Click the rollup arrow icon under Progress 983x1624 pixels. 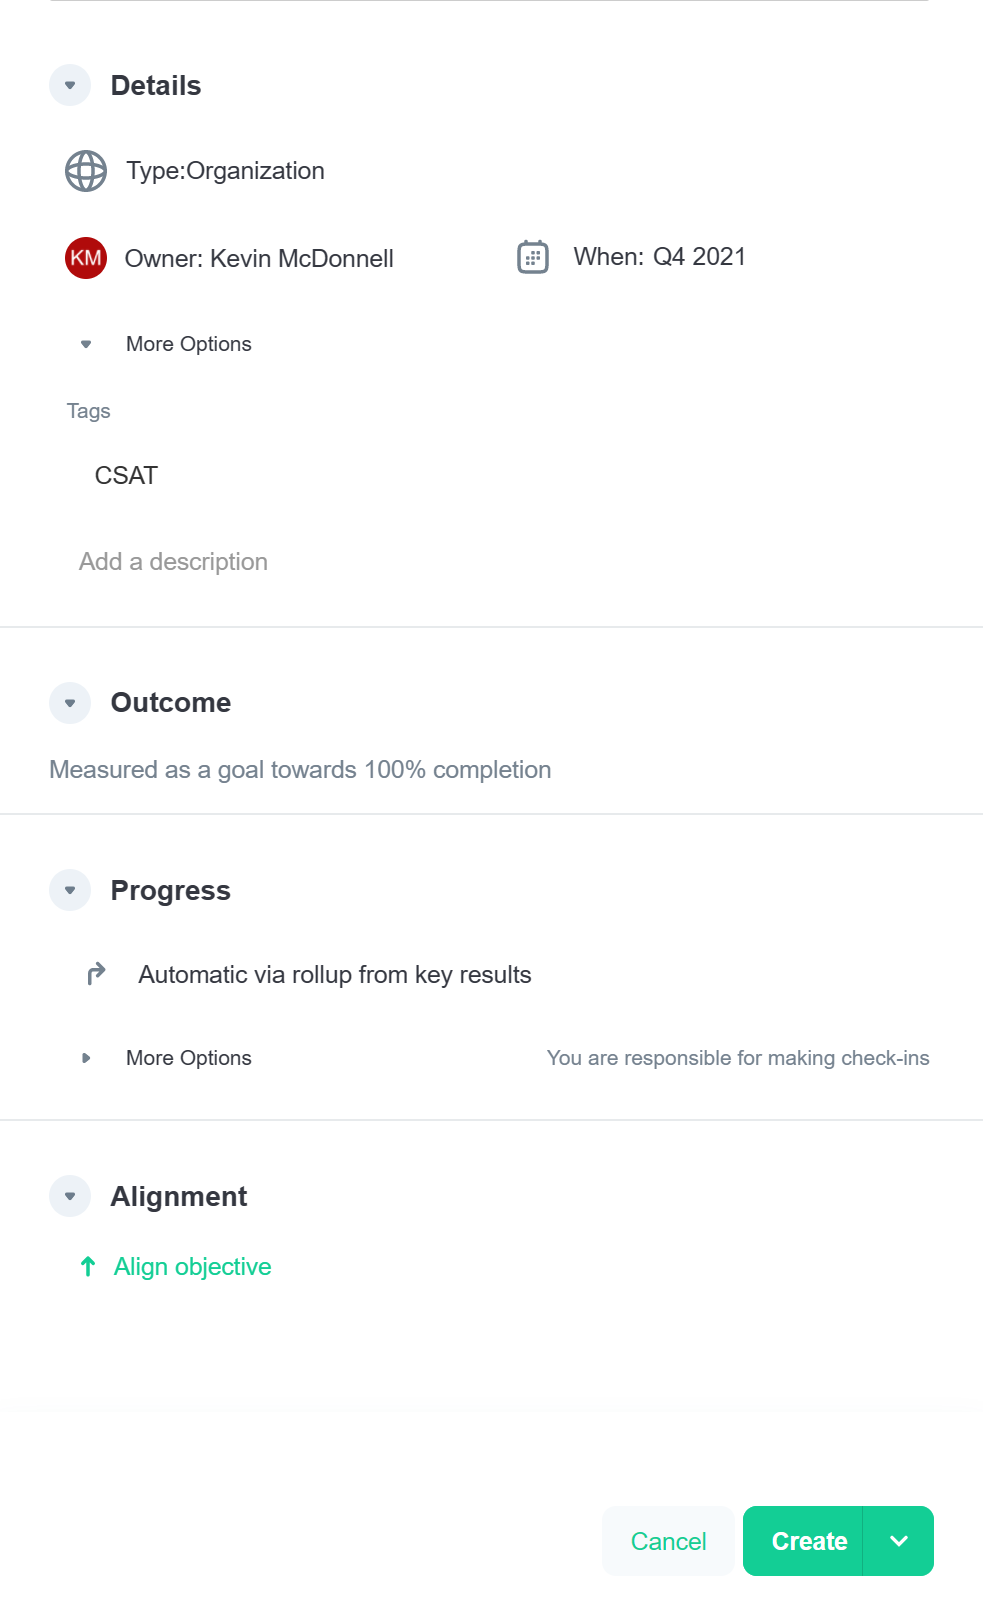tap(96, 974)
